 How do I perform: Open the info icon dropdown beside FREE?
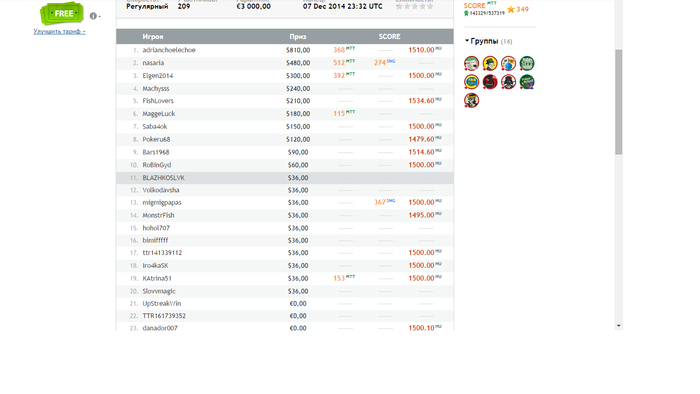94,16
